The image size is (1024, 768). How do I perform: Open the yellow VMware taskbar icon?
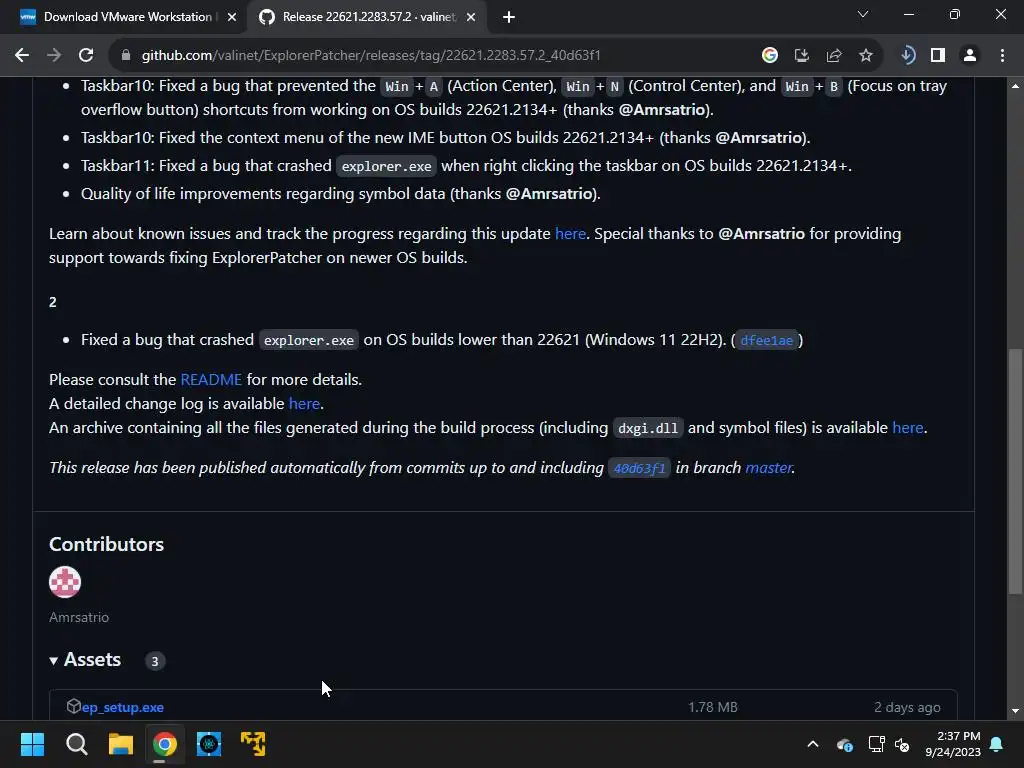[253, 744]
